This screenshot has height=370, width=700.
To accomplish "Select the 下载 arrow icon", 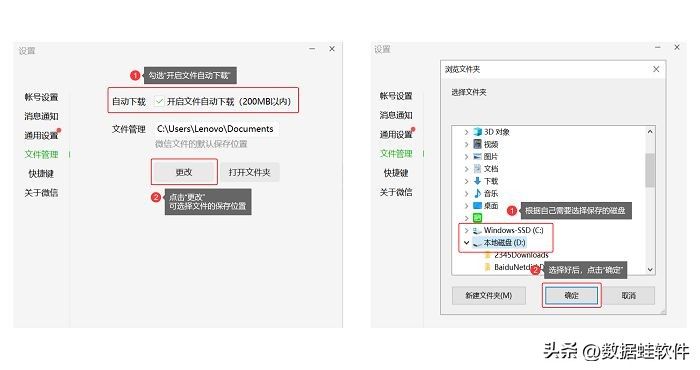I will pos(478,181).
